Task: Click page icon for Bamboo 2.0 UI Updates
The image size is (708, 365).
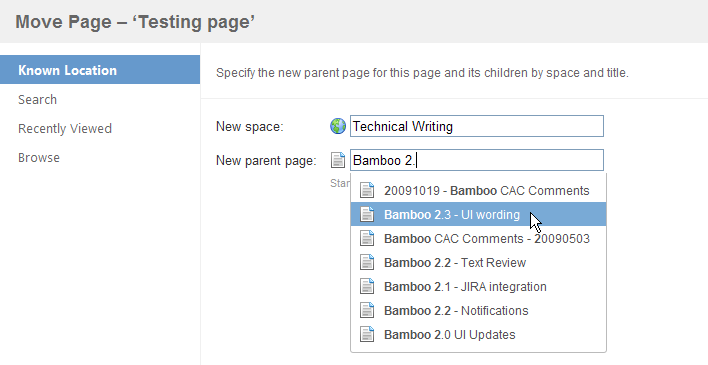Action: click(367, 334)
